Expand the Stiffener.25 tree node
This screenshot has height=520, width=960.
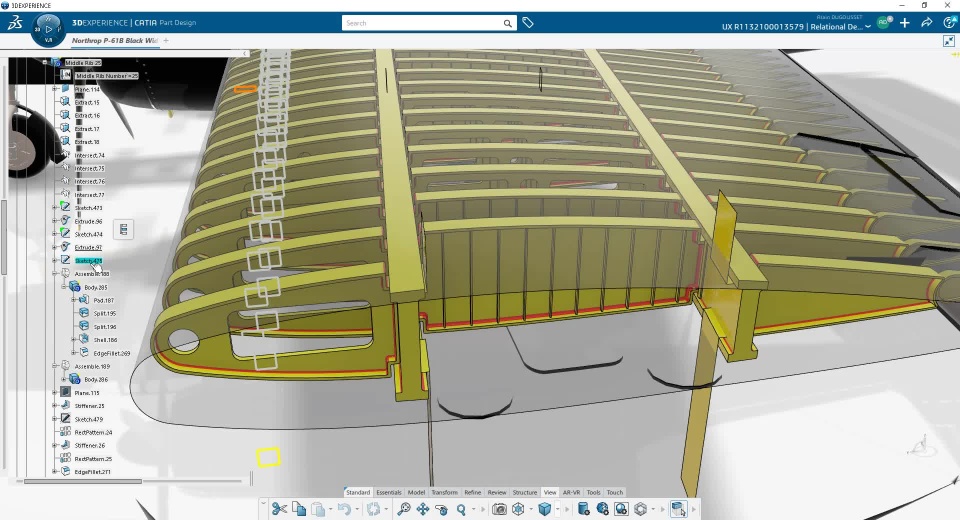tap(54, 405)
